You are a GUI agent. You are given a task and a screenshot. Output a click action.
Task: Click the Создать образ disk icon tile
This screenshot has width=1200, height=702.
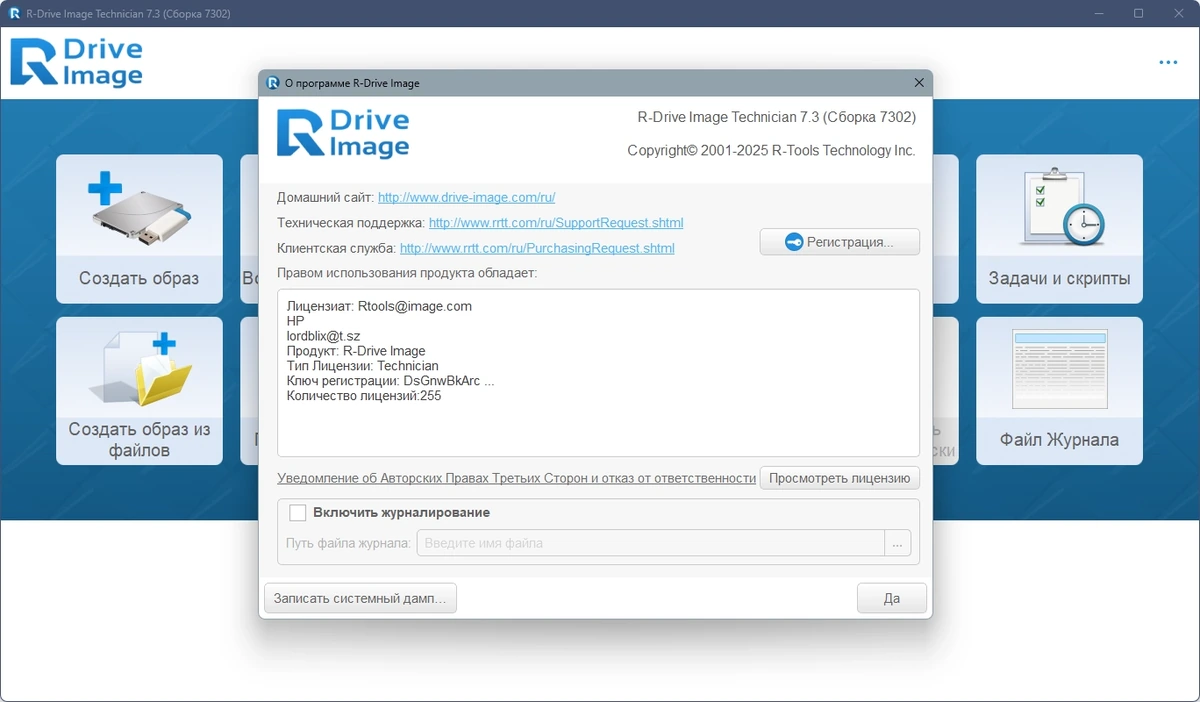coord(139,228)
